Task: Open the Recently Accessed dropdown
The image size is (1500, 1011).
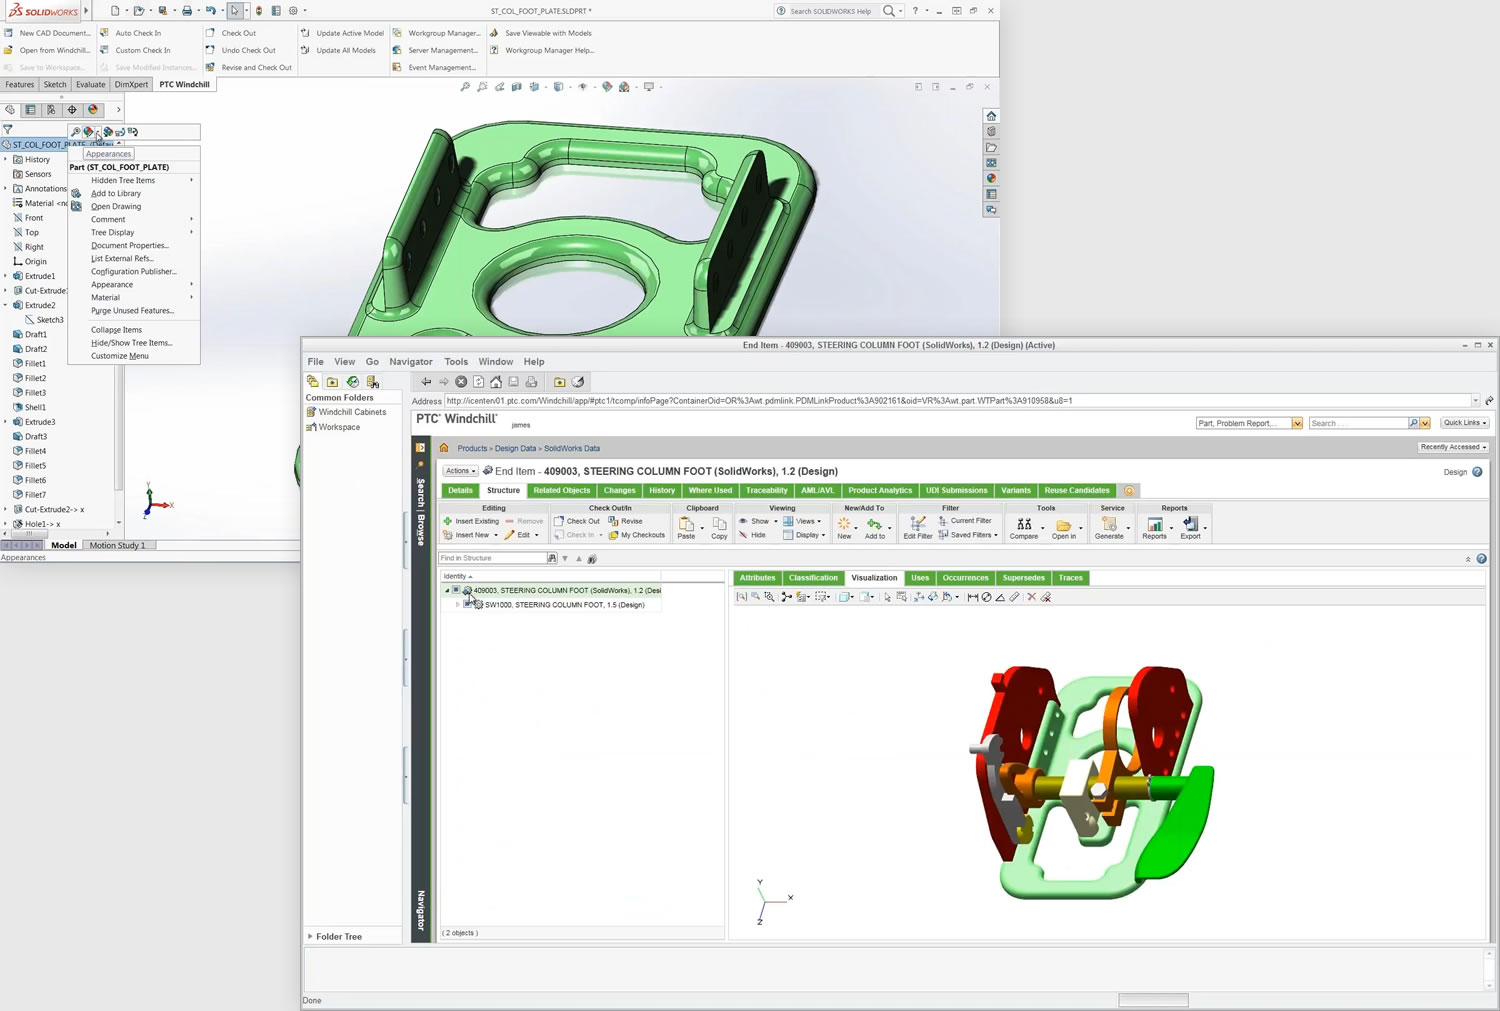Action: click(1453, 447)
